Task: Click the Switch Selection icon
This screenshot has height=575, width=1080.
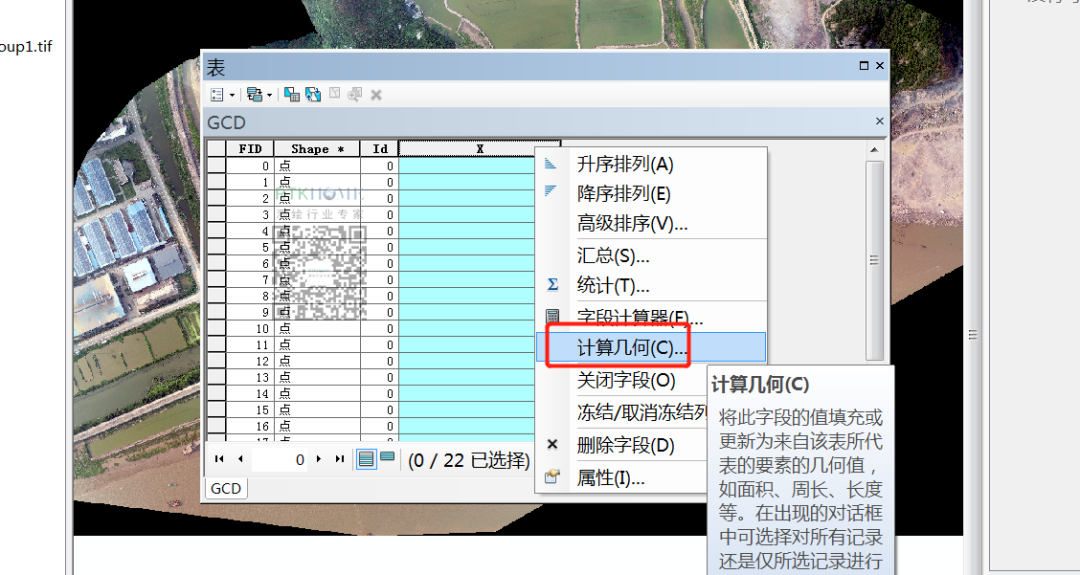Action: pyautogui.click(x=313, y=94)
